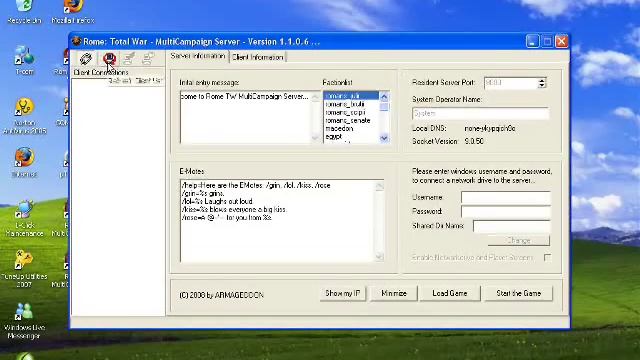This screenshot has height=360, width=640.
Task: Open the Tiscom desktop shortcut
Action: click(x=24, y=60)
